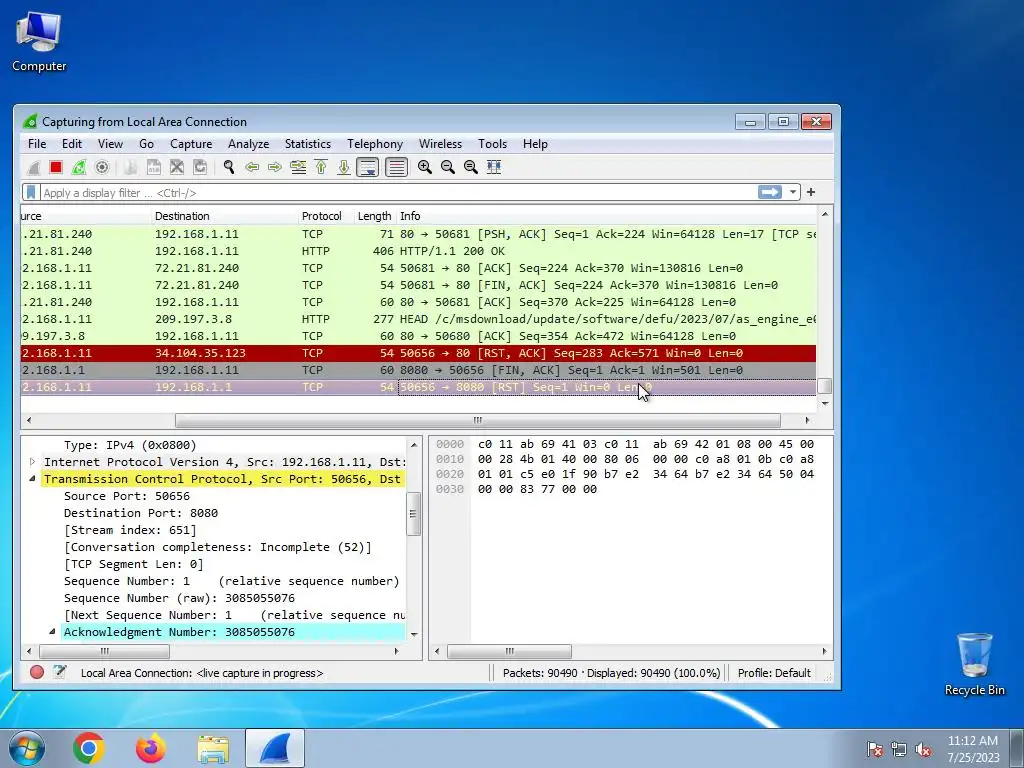Select the Destination Port: 8080 detail line
The height and width of the screenshot is (768, 1024).
click(x=141, y=513)
